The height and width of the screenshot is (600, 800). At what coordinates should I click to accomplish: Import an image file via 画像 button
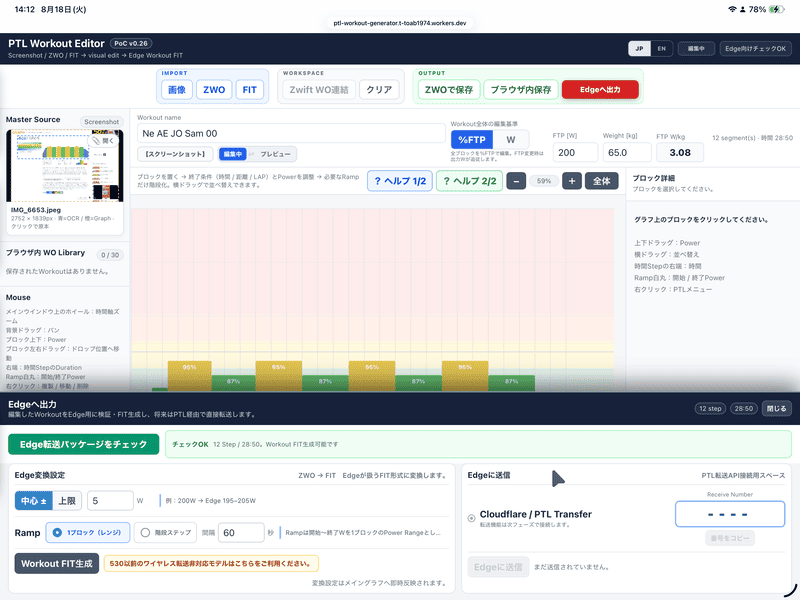coord(177,90)
